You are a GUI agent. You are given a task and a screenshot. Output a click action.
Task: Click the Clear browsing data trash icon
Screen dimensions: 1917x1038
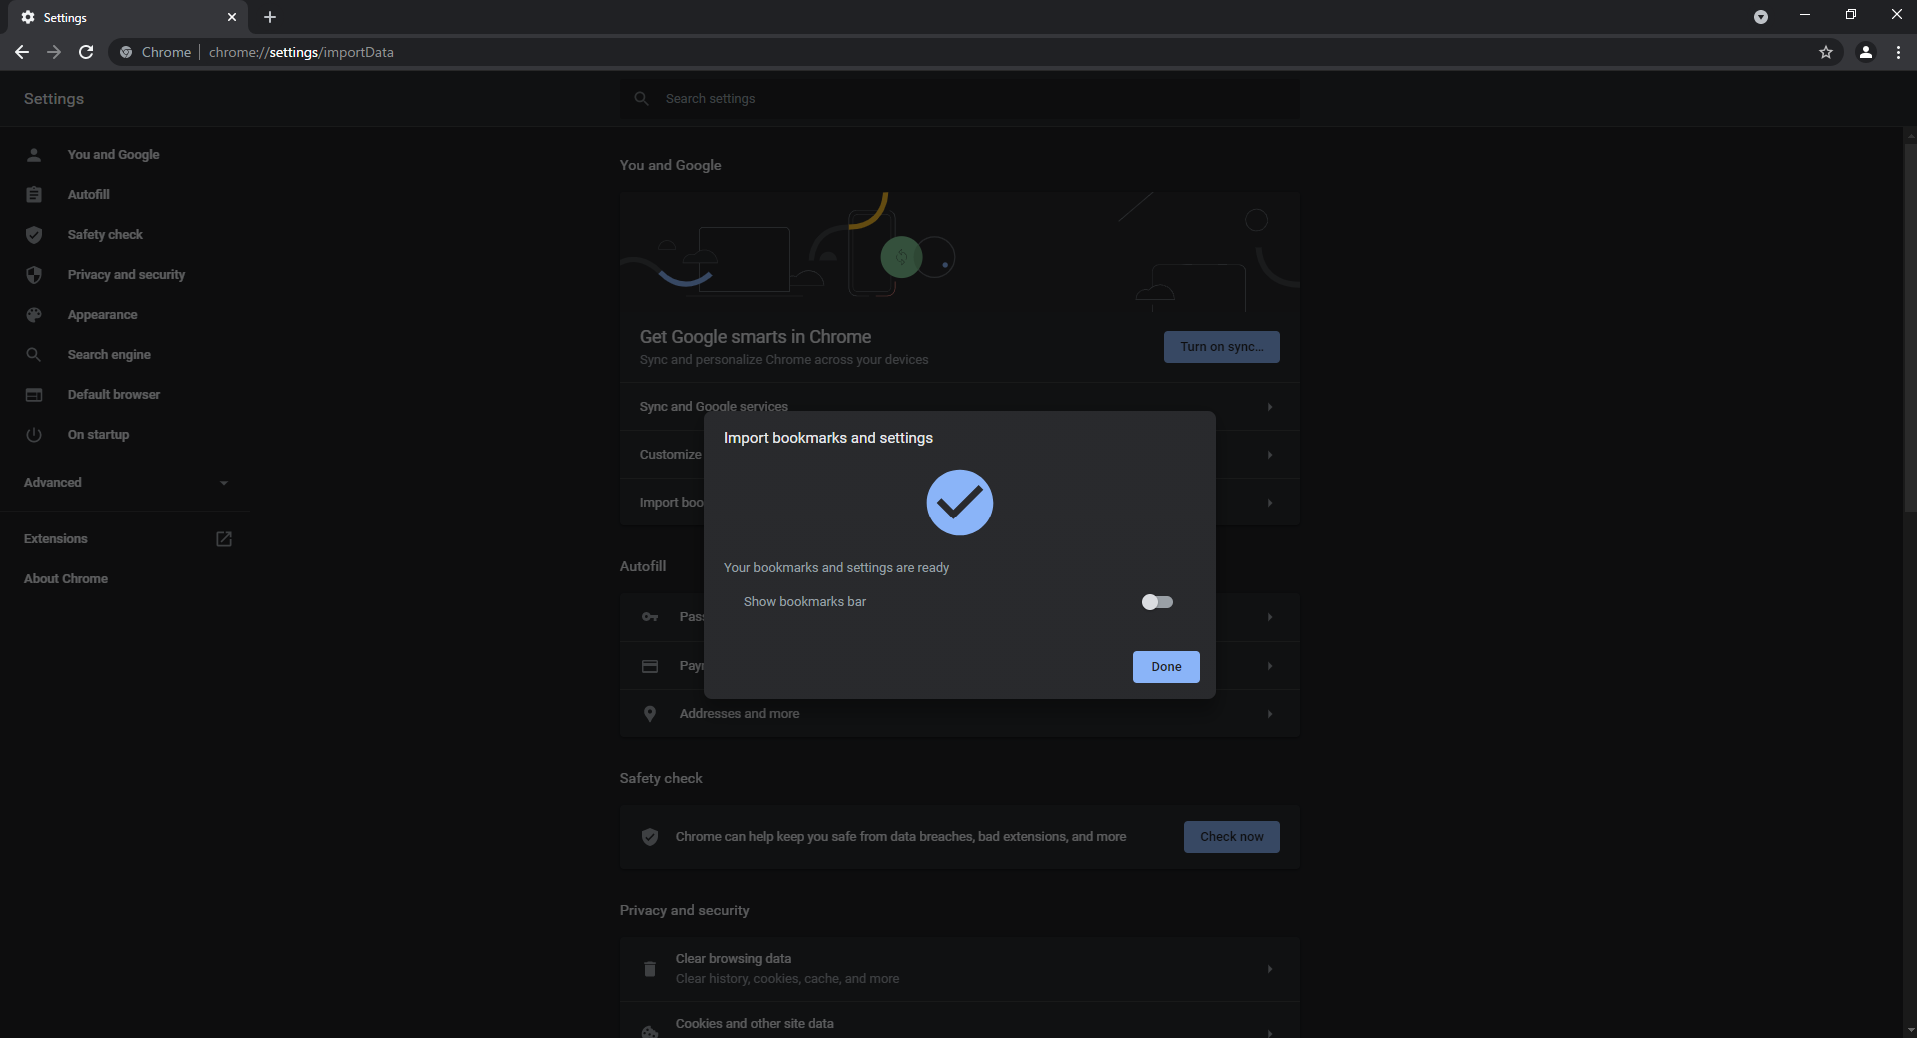click(x=650, y=969)
